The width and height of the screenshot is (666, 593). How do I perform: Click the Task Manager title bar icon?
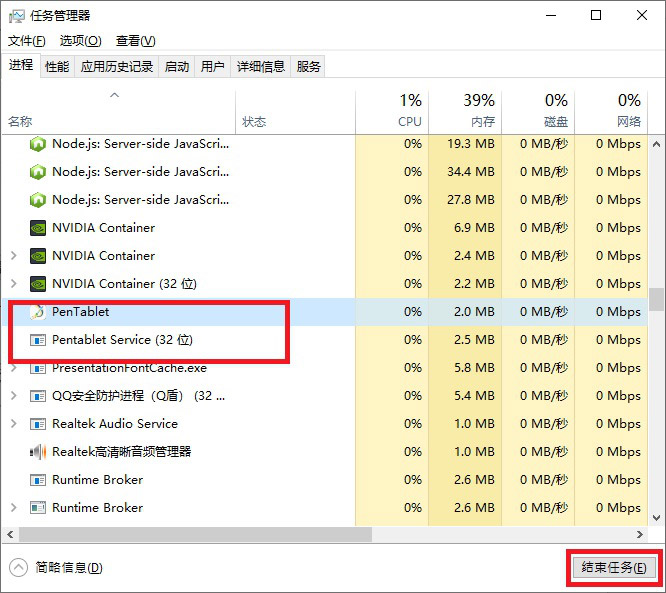click(17, 16)
